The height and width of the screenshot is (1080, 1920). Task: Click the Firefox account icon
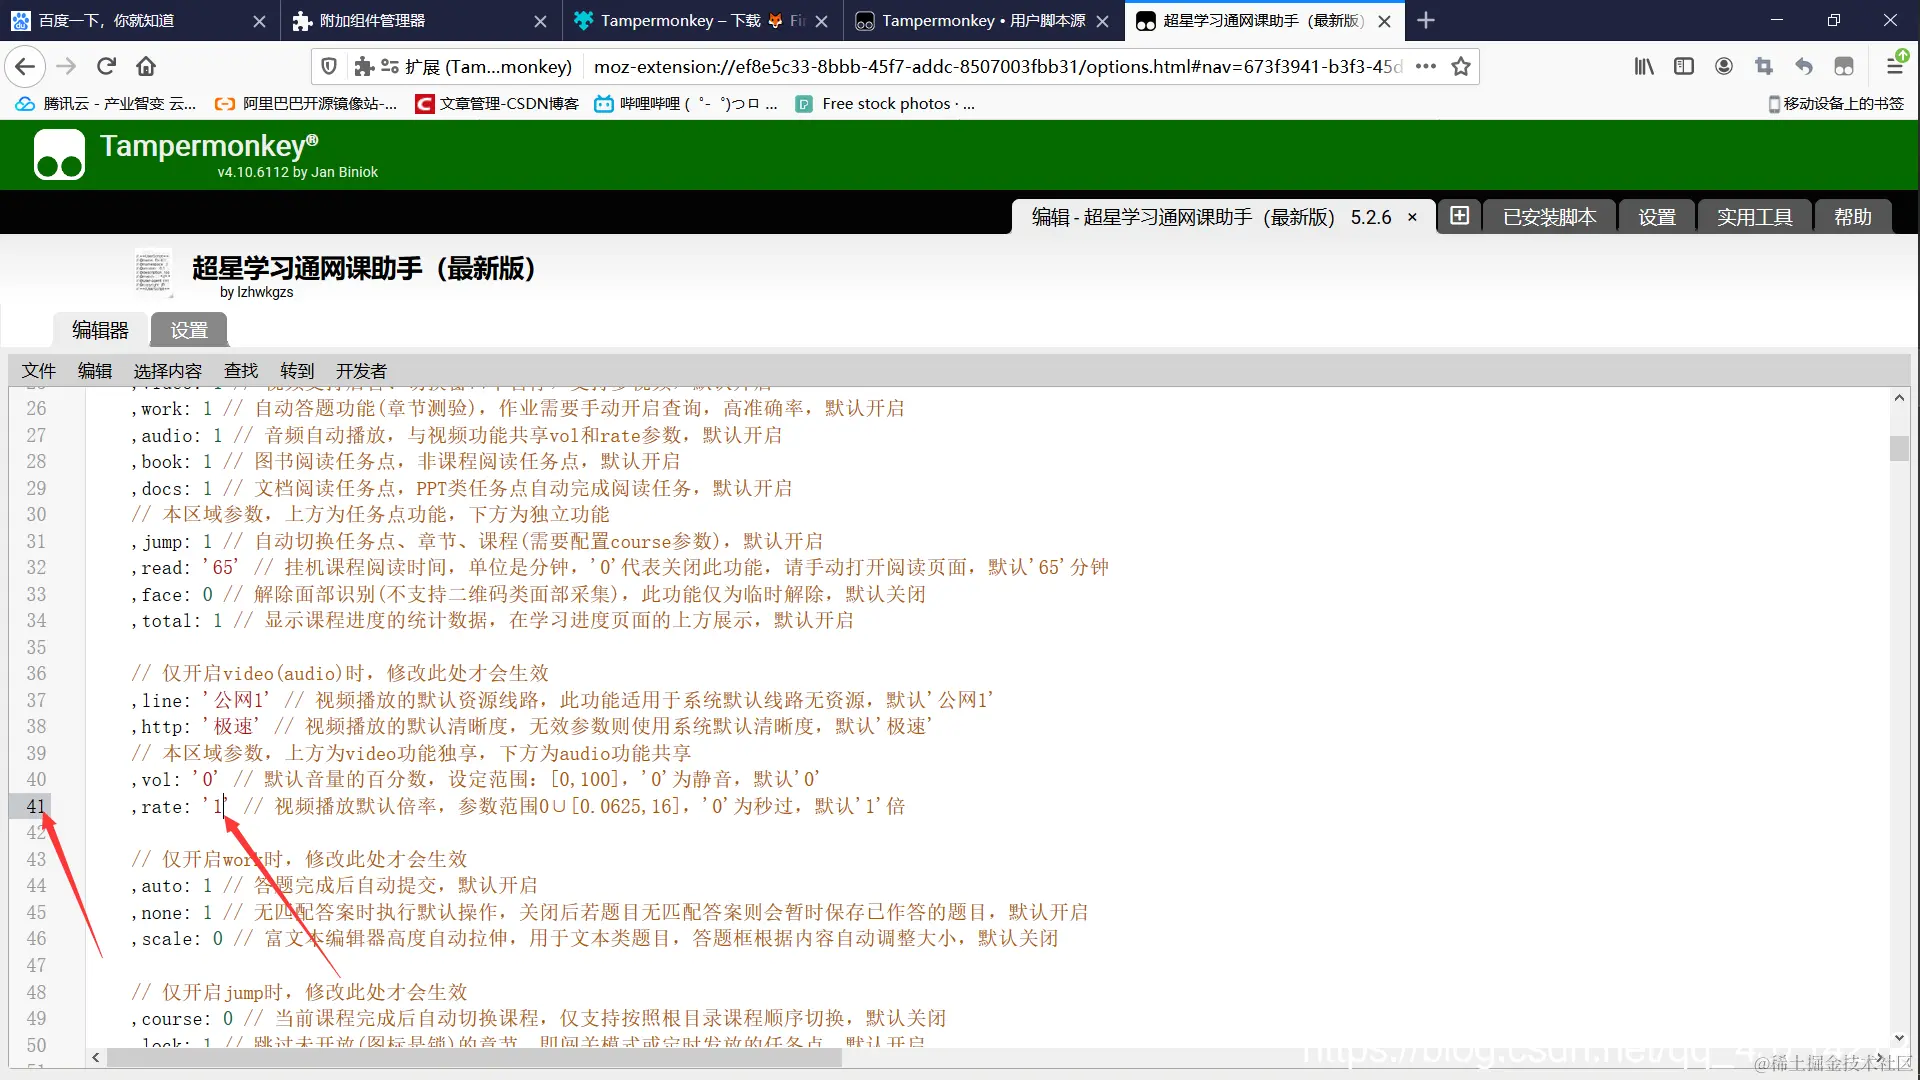[x=1724, y=66]
